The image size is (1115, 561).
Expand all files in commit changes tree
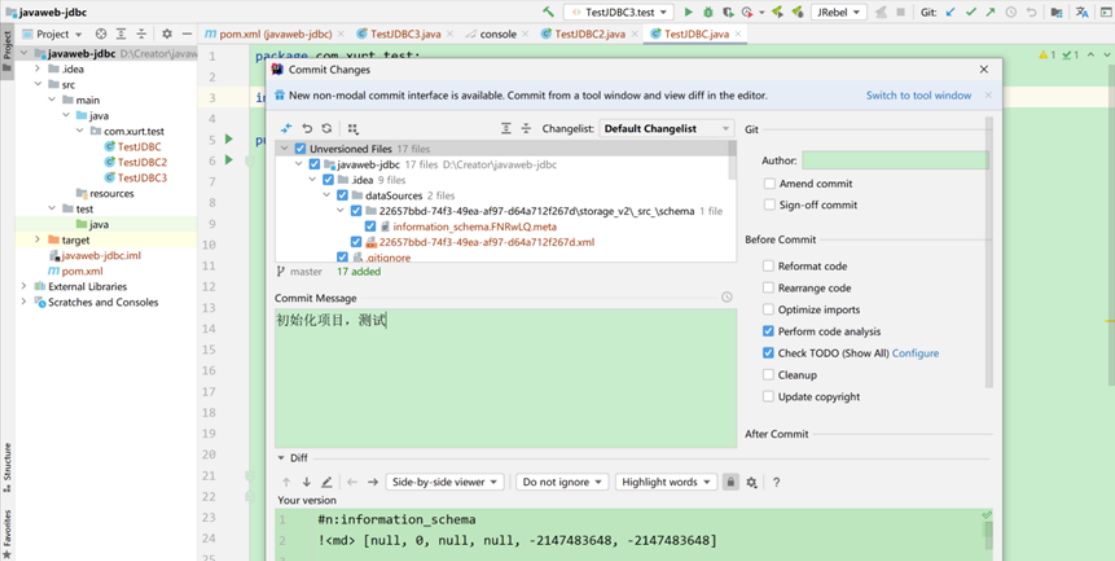(506, 129)
